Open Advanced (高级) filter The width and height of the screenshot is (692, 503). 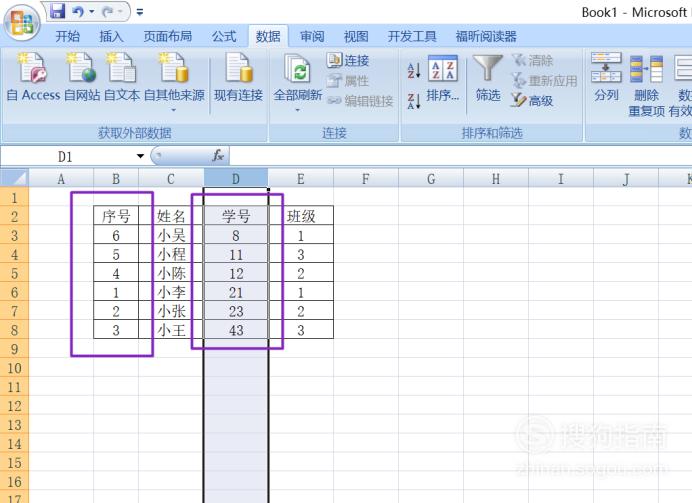tap(532, 101)
